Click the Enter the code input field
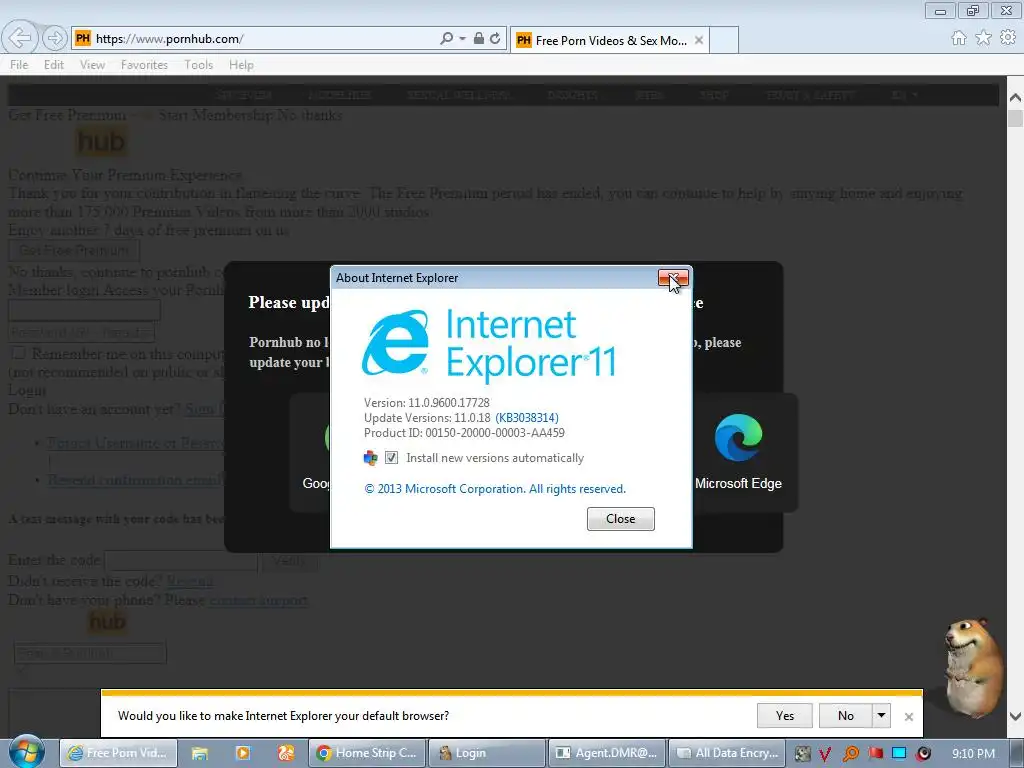1024x768 pixels. 182,560
